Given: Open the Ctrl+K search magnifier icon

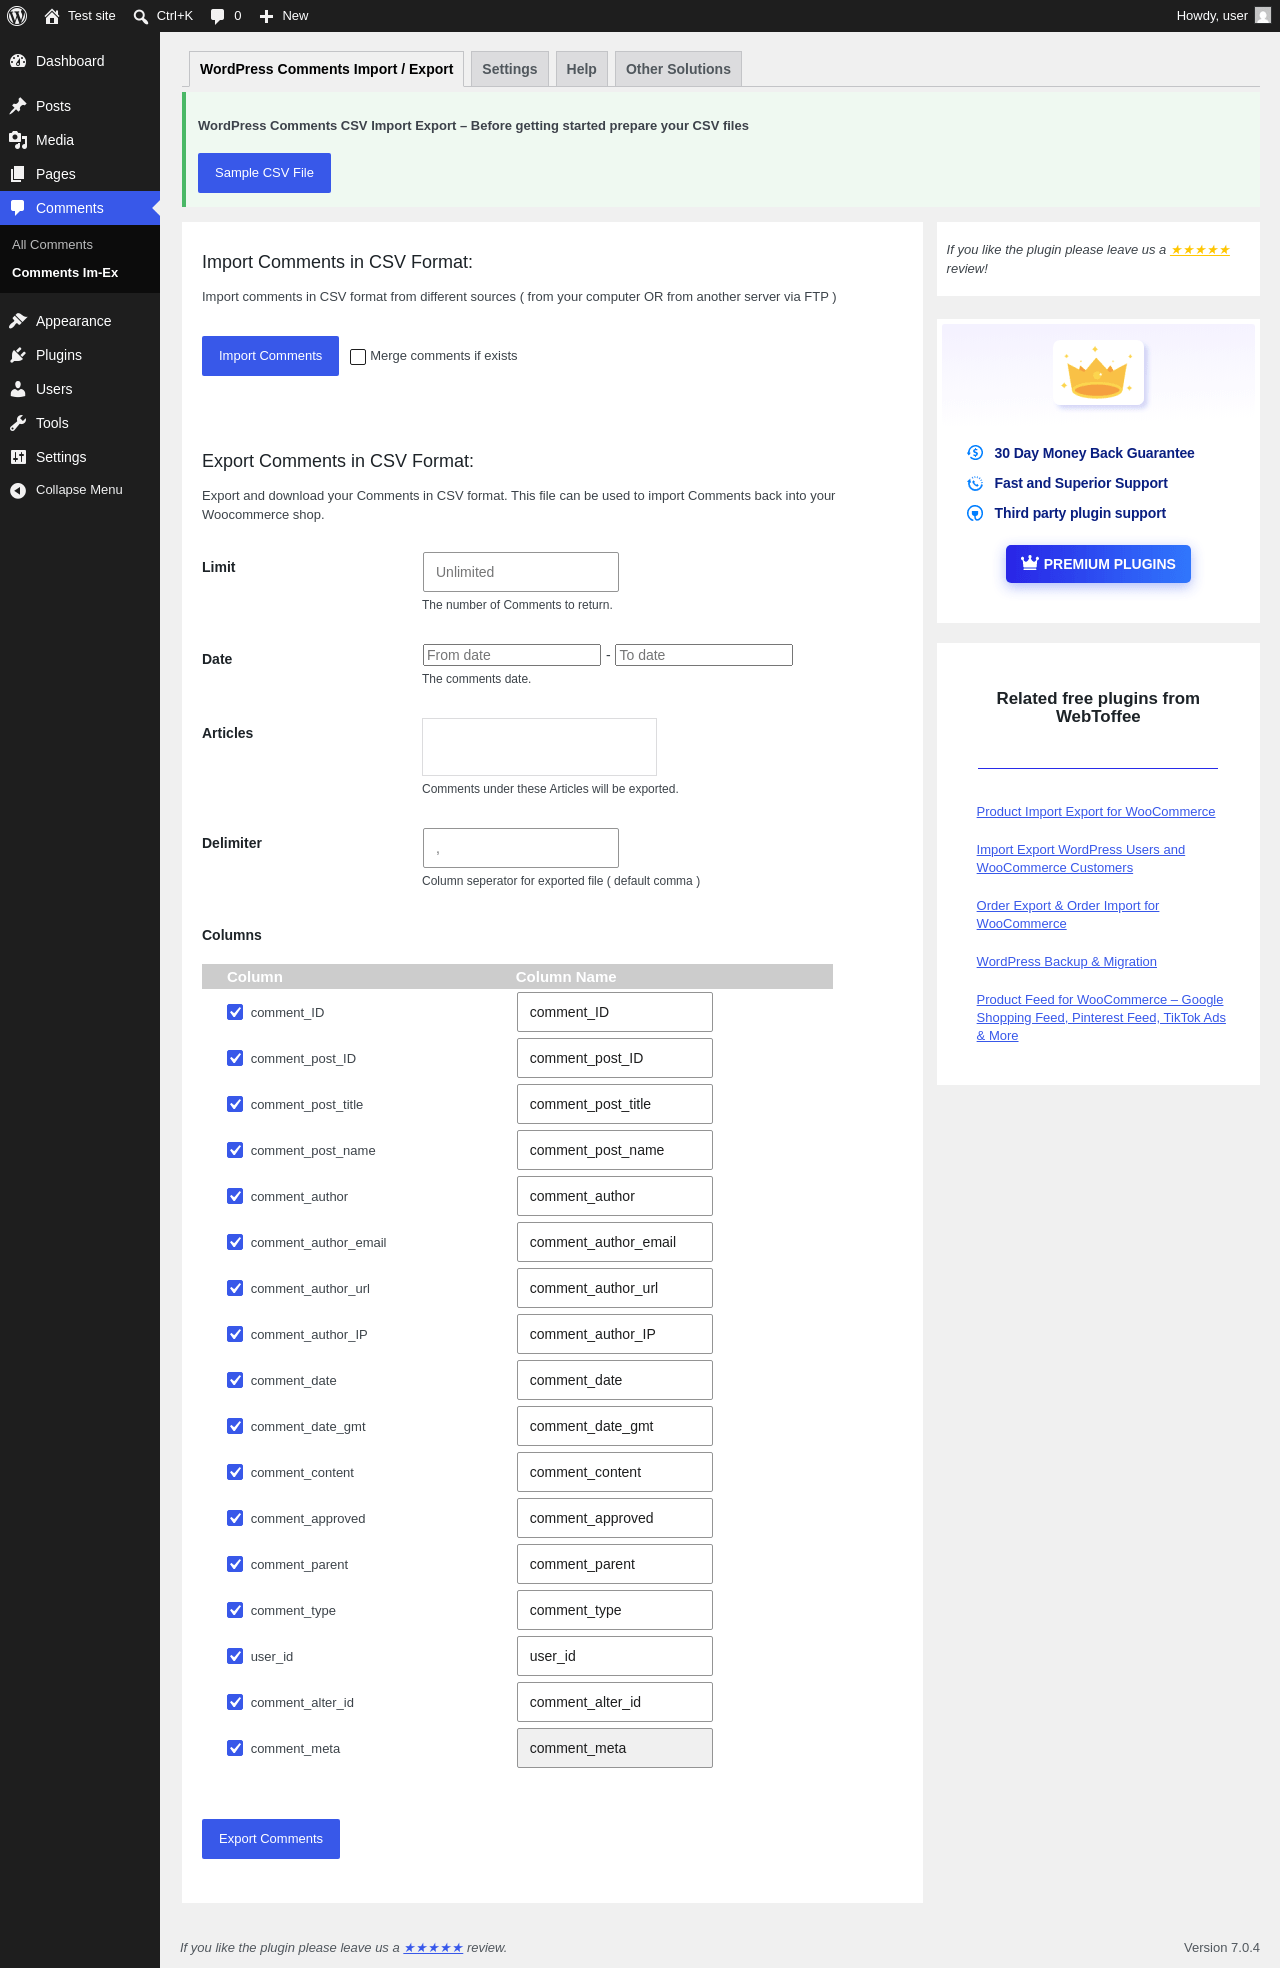Looking at the screenshot, I should [x=141, y=16].
